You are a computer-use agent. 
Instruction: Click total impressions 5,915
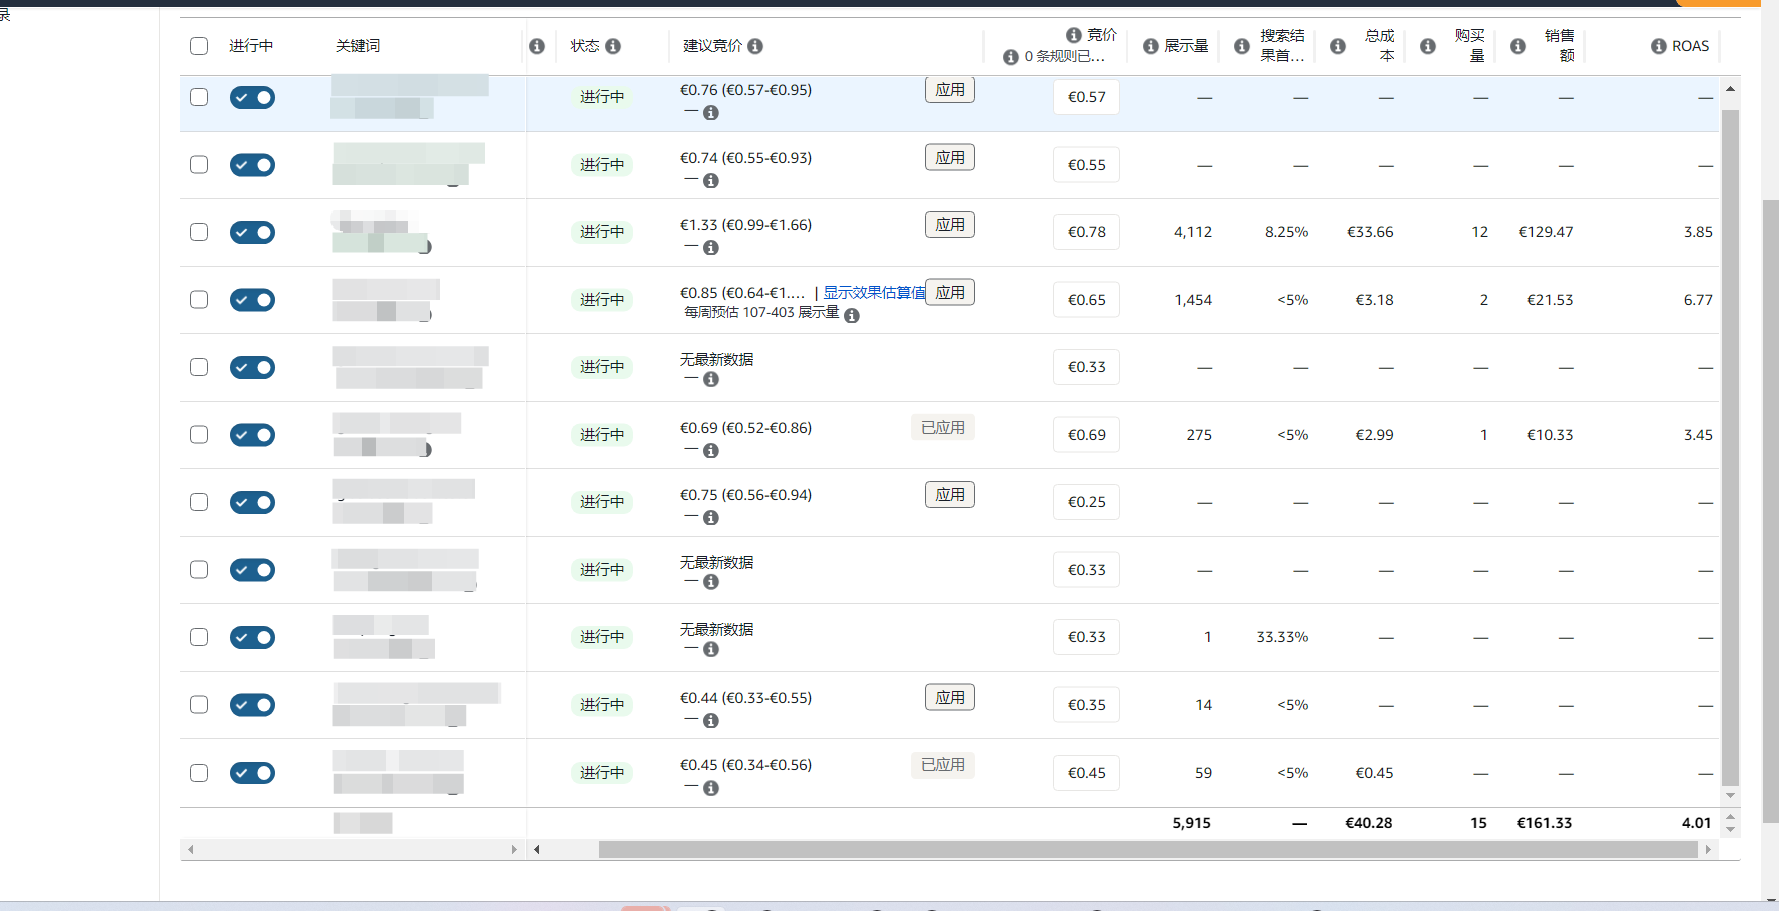[1191, 823]
